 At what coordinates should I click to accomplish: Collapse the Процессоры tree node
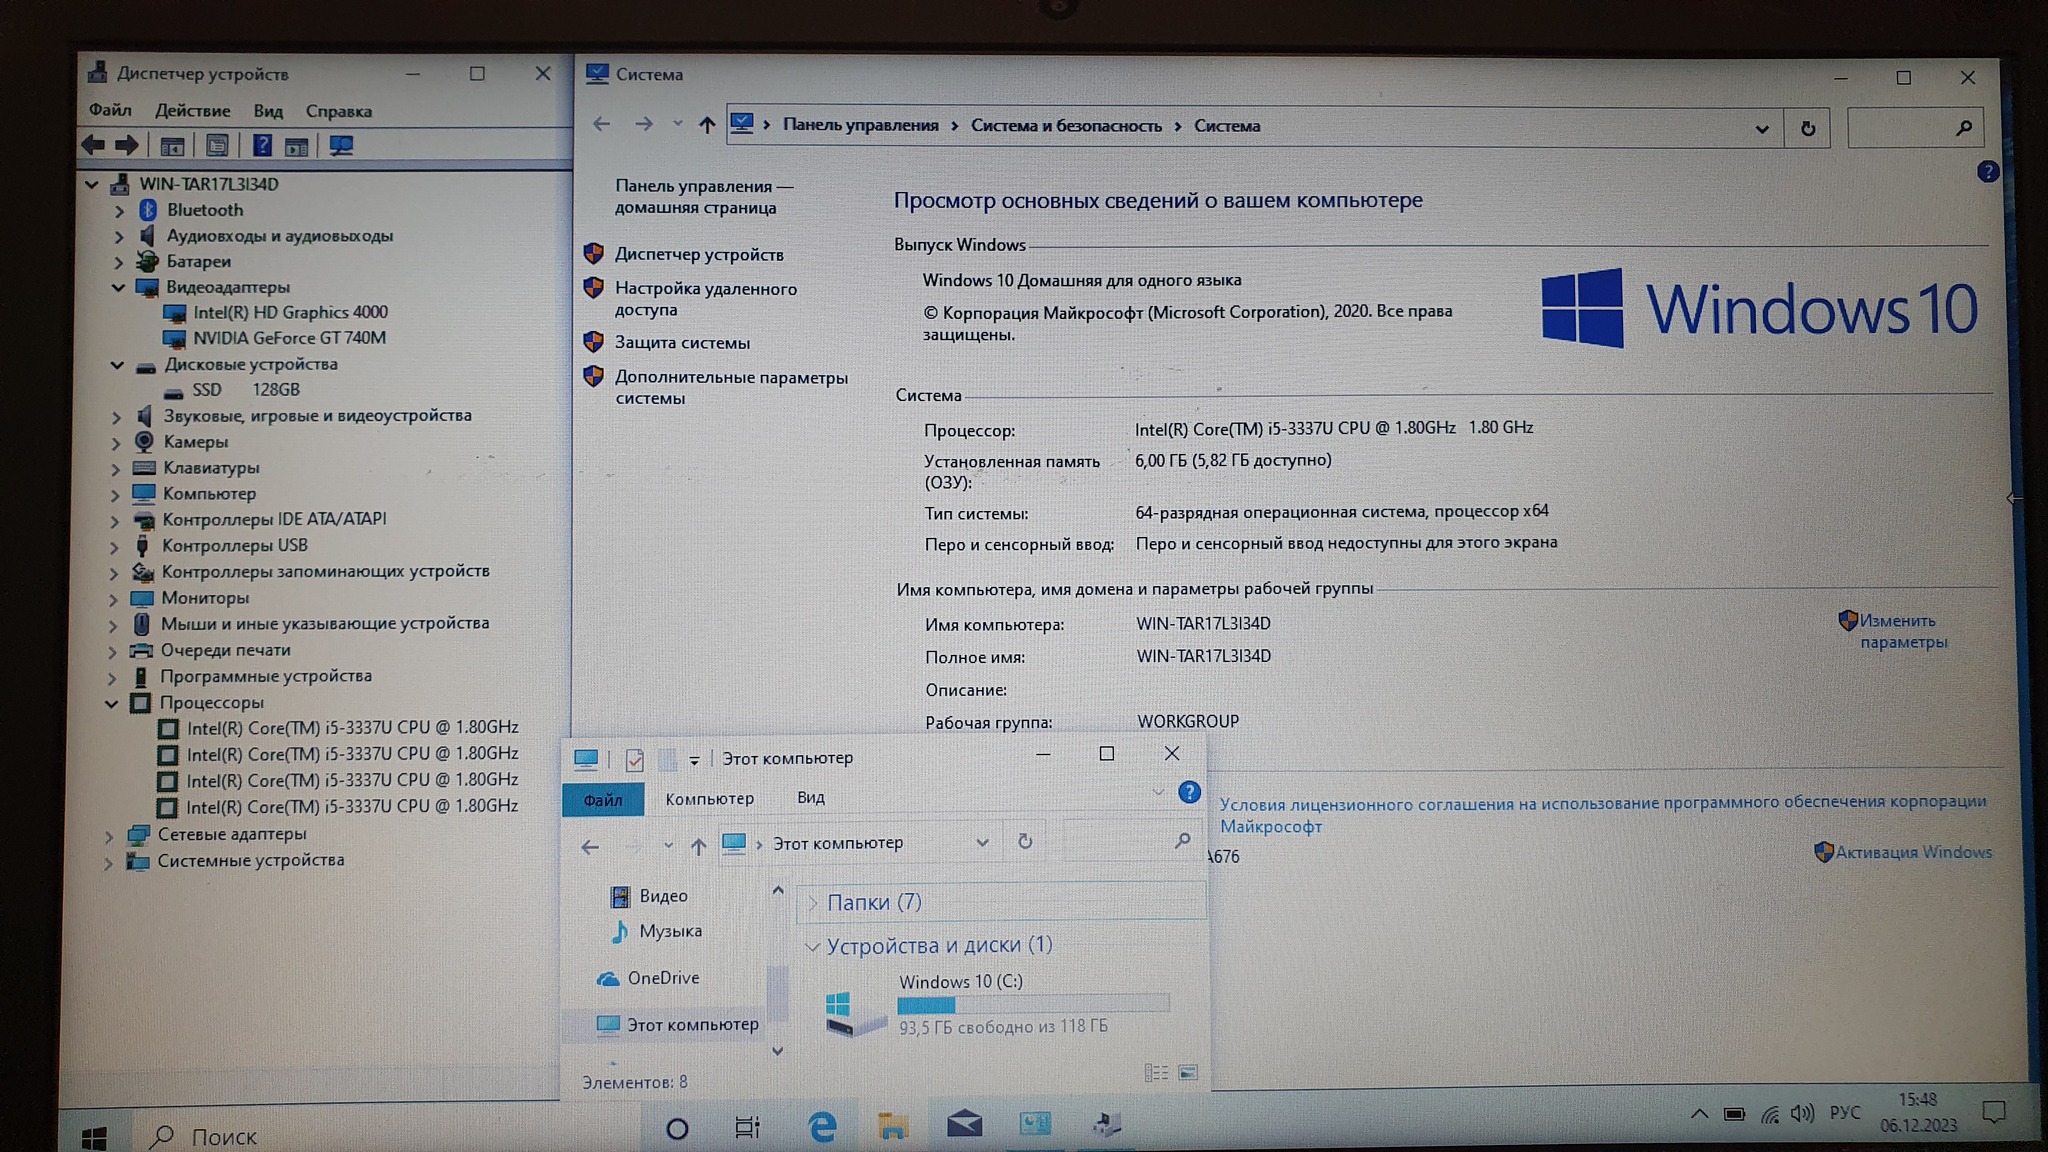pyautogui.click(x=111, y=703)
